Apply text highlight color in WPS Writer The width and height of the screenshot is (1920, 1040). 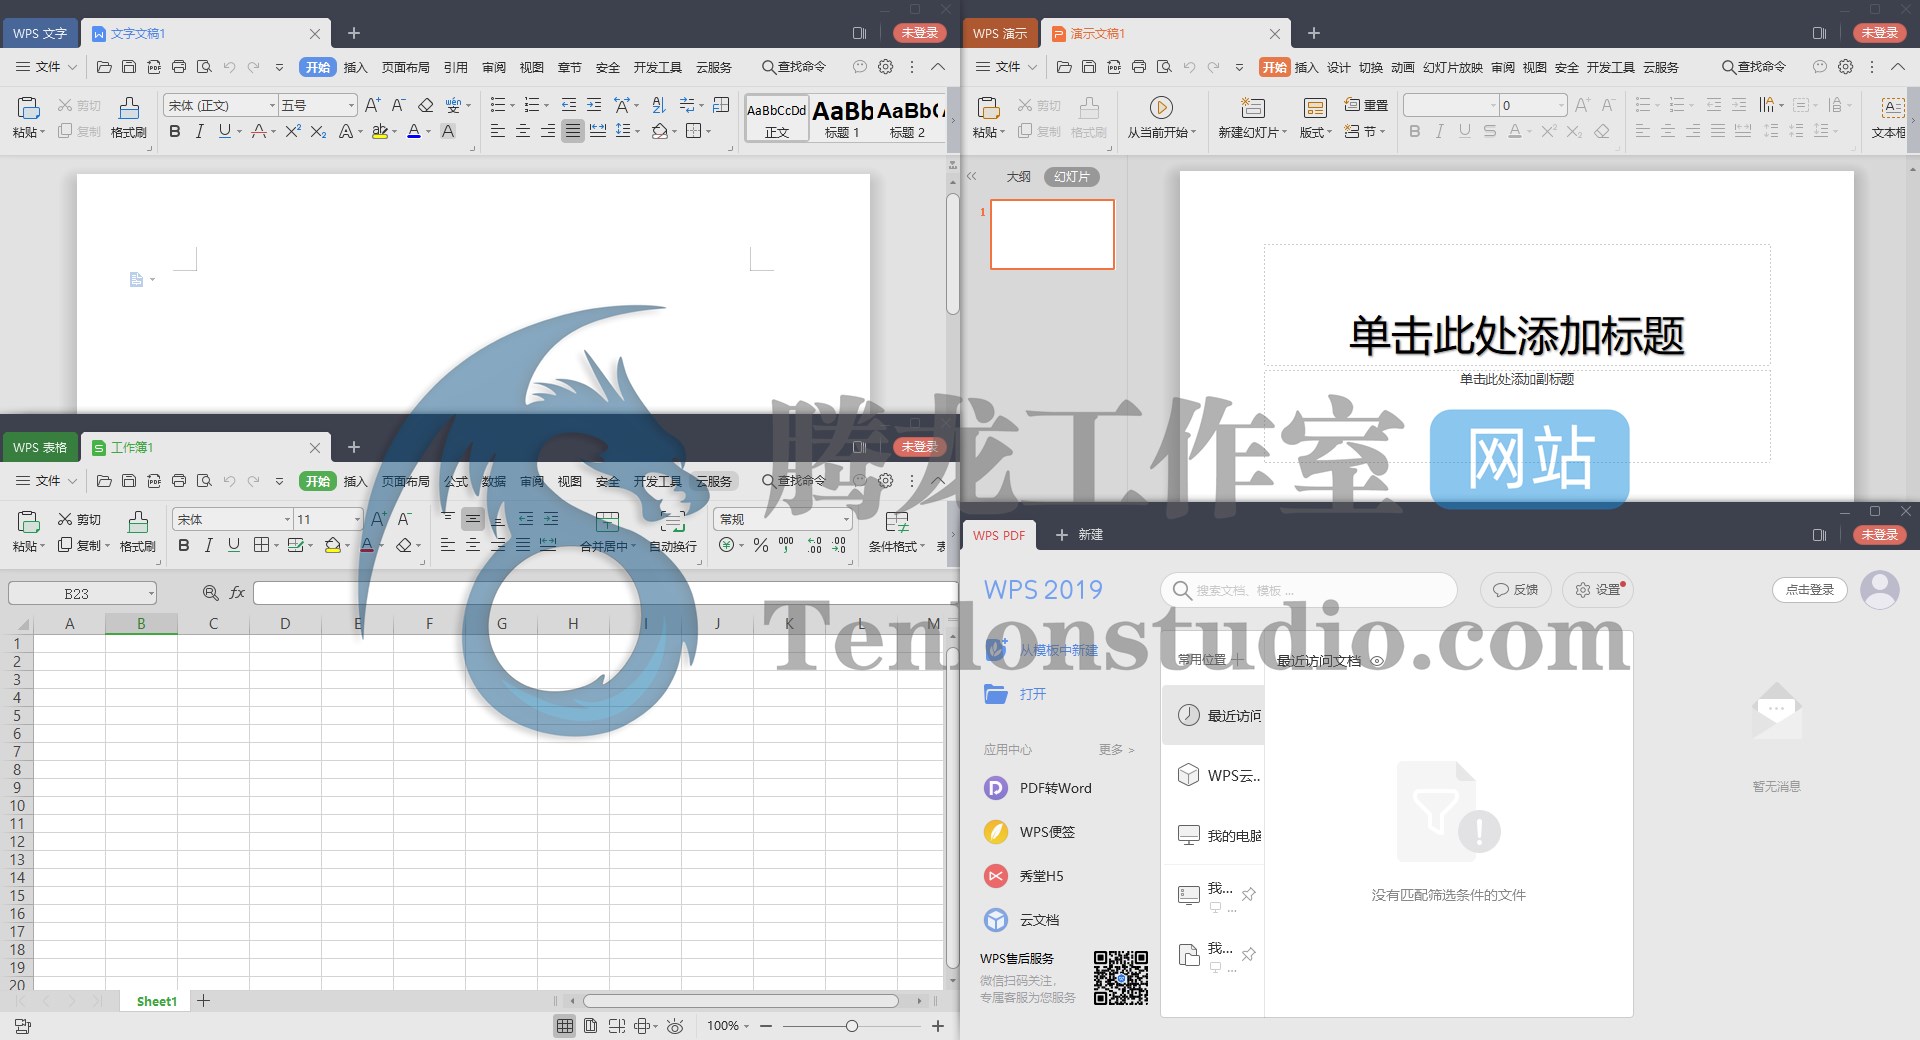click(380, 131)
